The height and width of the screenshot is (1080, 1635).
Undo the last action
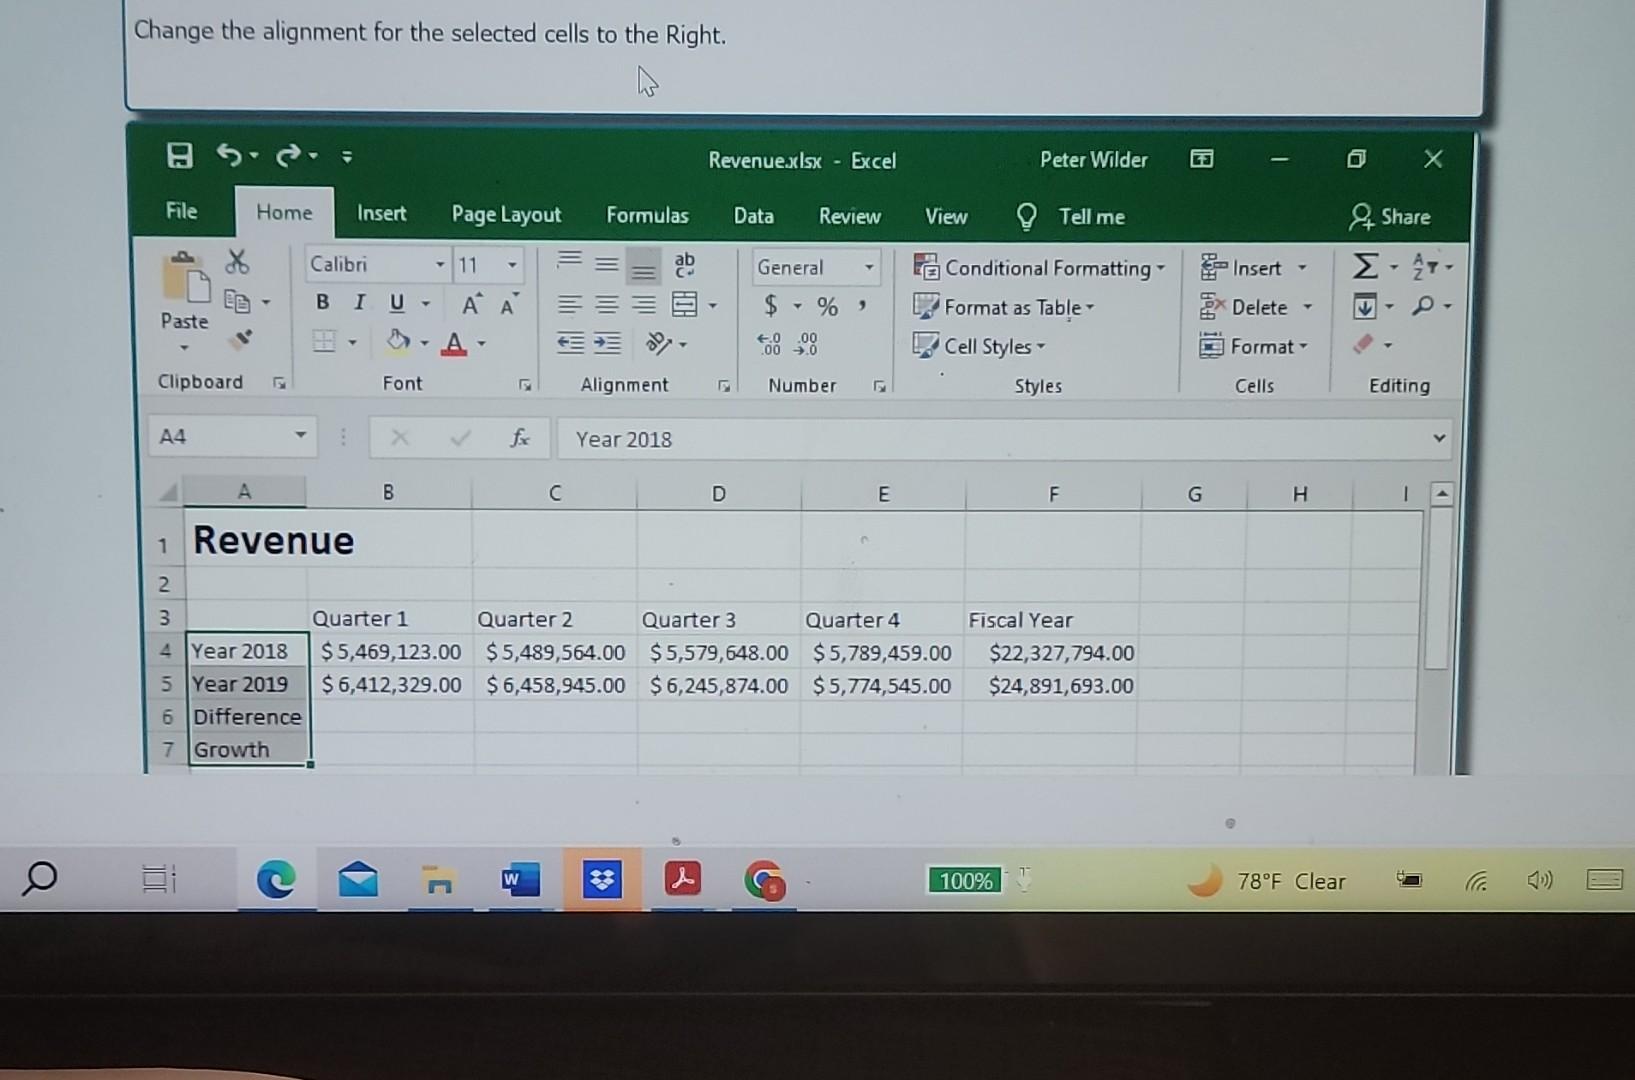click(230, 155)
